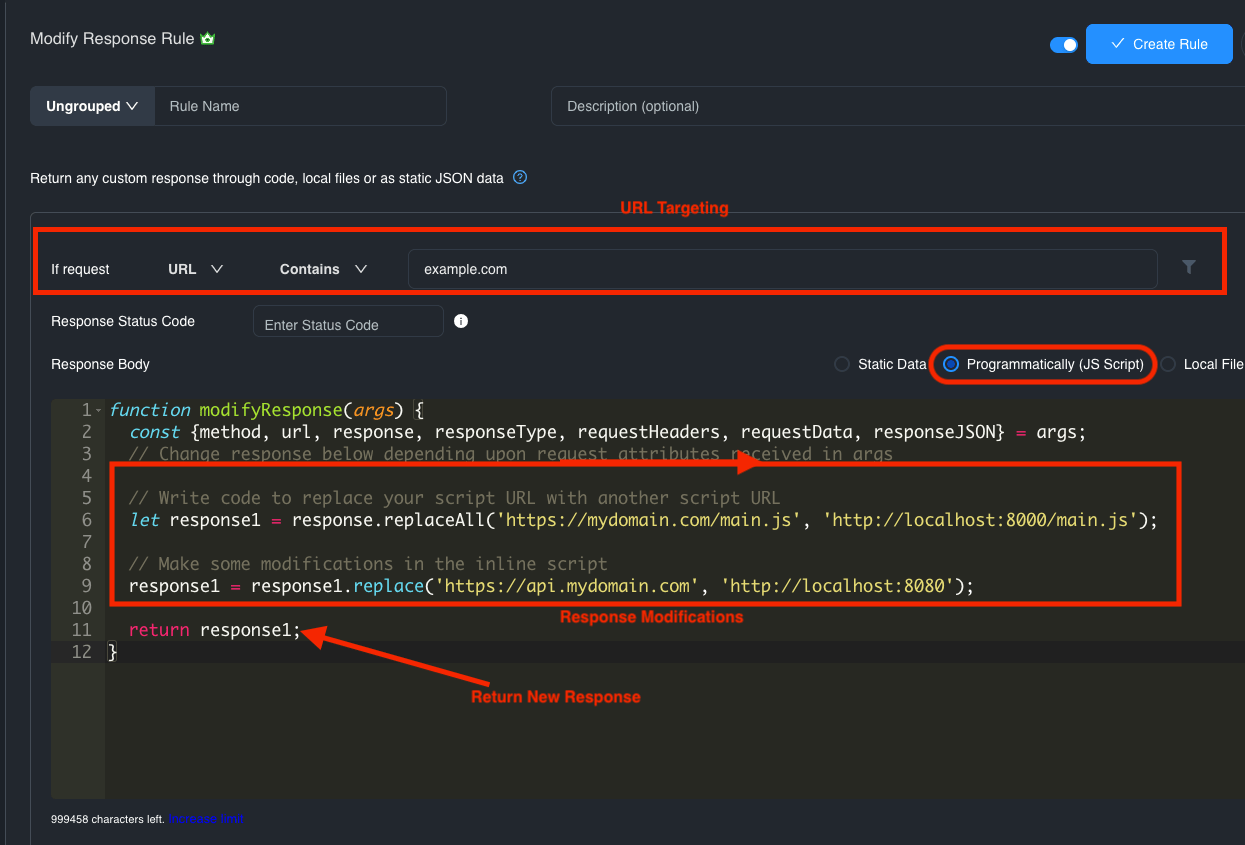Viewport: 1245px width, 845px height.
Task: Click the filter funnel icon beside URL field
Action: 1188,267
